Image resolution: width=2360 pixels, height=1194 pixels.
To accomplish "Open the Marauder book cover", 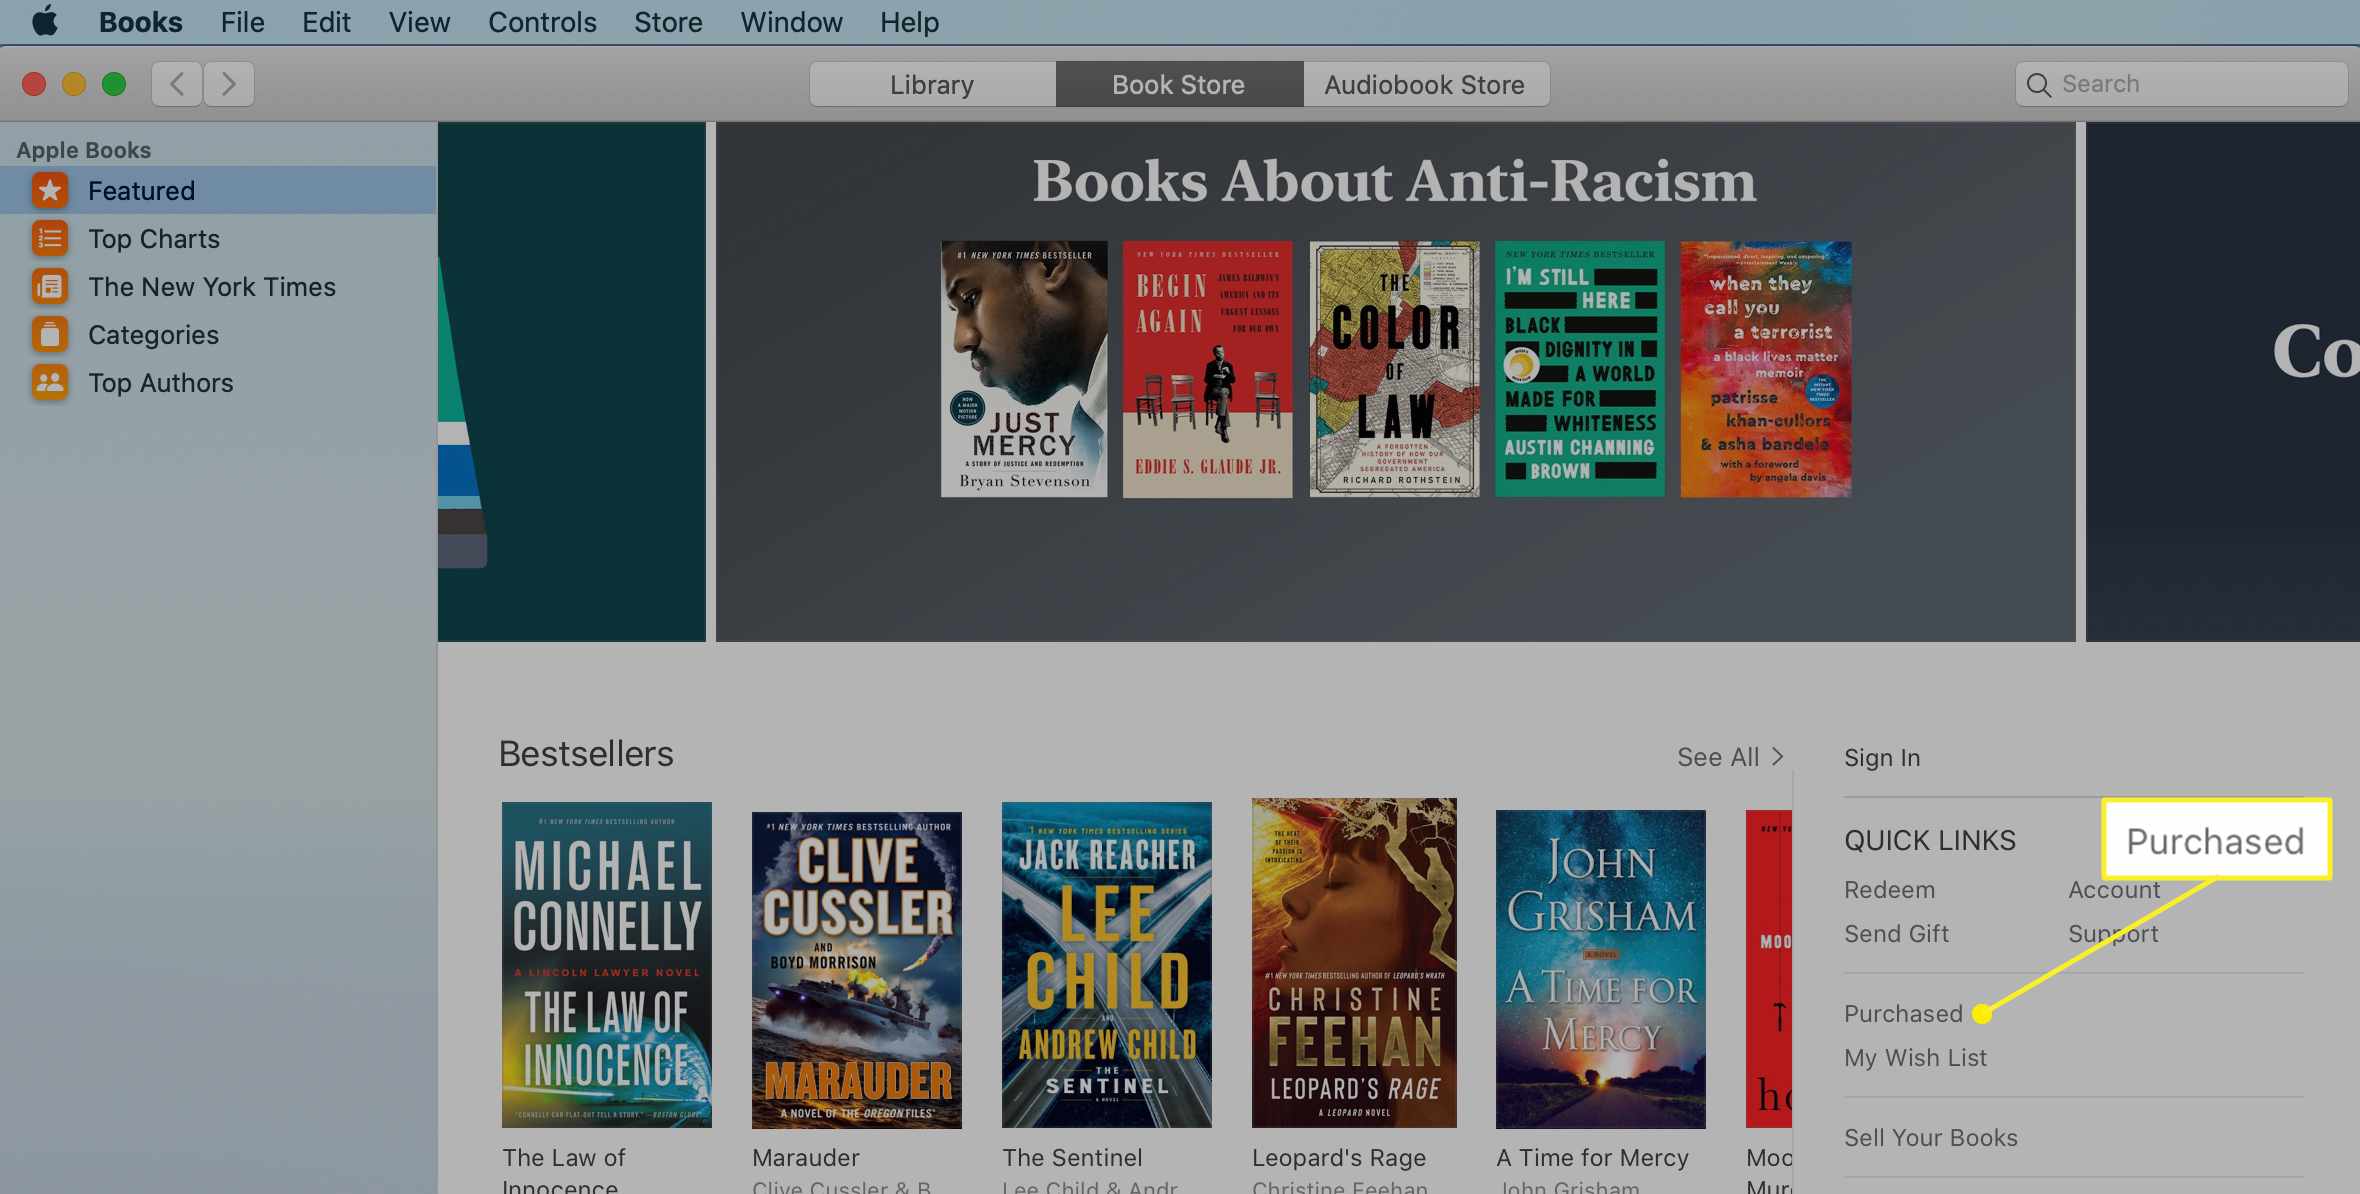I will pos(857,970).
